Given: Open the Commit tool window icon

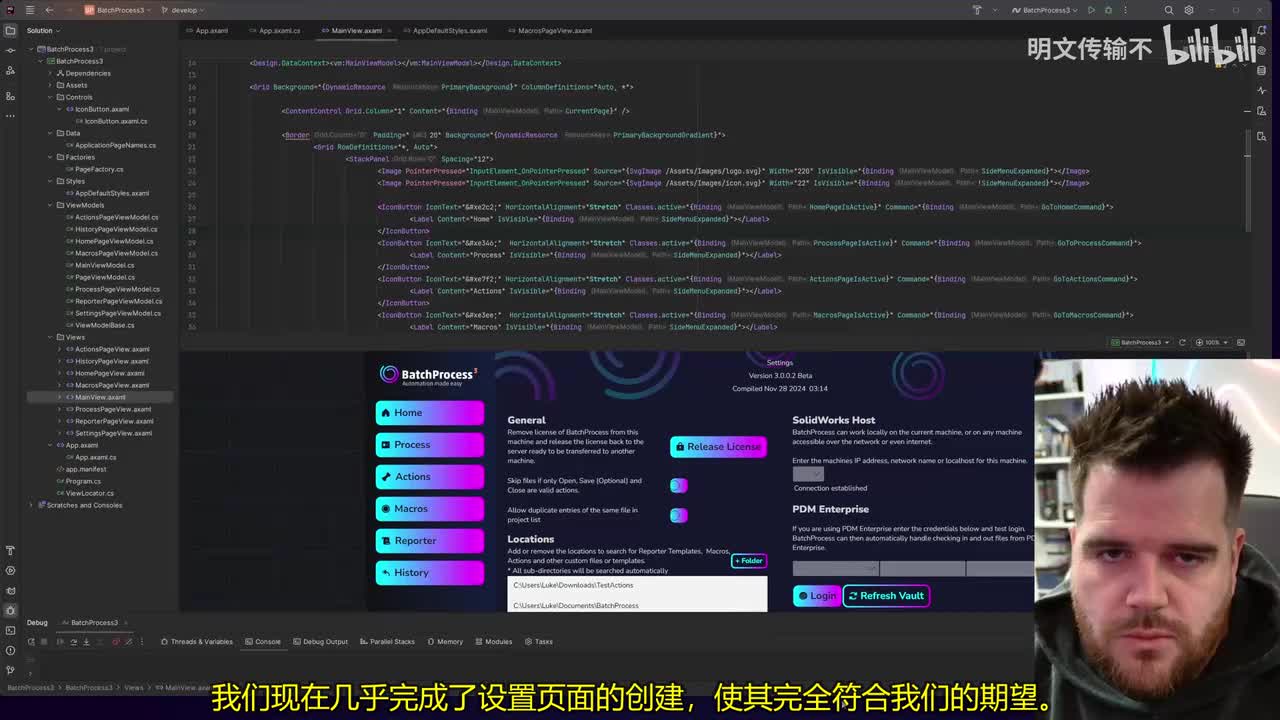Looking at the screenshot, I should point(10,50).
